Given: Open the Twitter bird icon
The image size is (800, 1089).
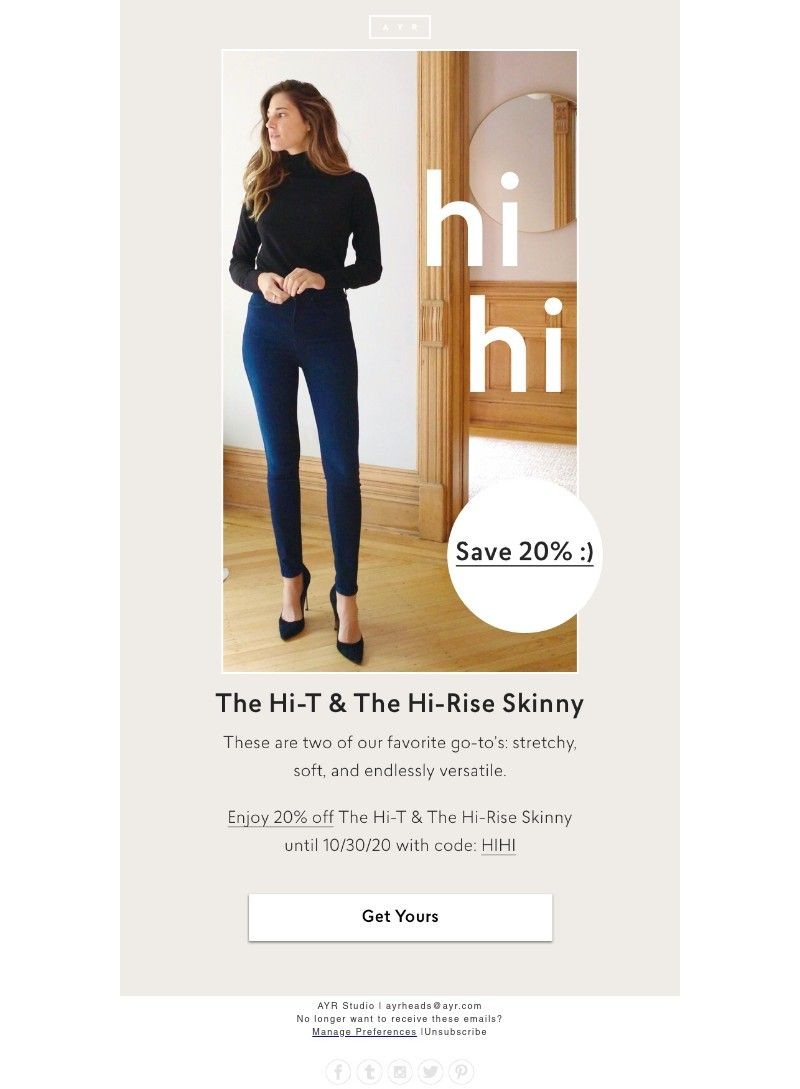Looking at the screenshot, I should point(430,1072).
